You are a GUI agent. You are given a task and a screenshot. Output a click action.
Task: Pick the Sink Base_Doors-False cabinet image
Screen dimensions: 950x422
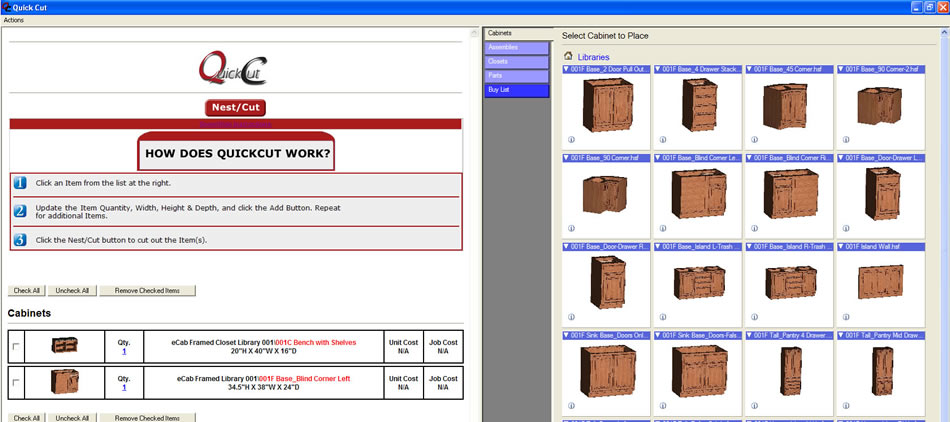point(699,371)
